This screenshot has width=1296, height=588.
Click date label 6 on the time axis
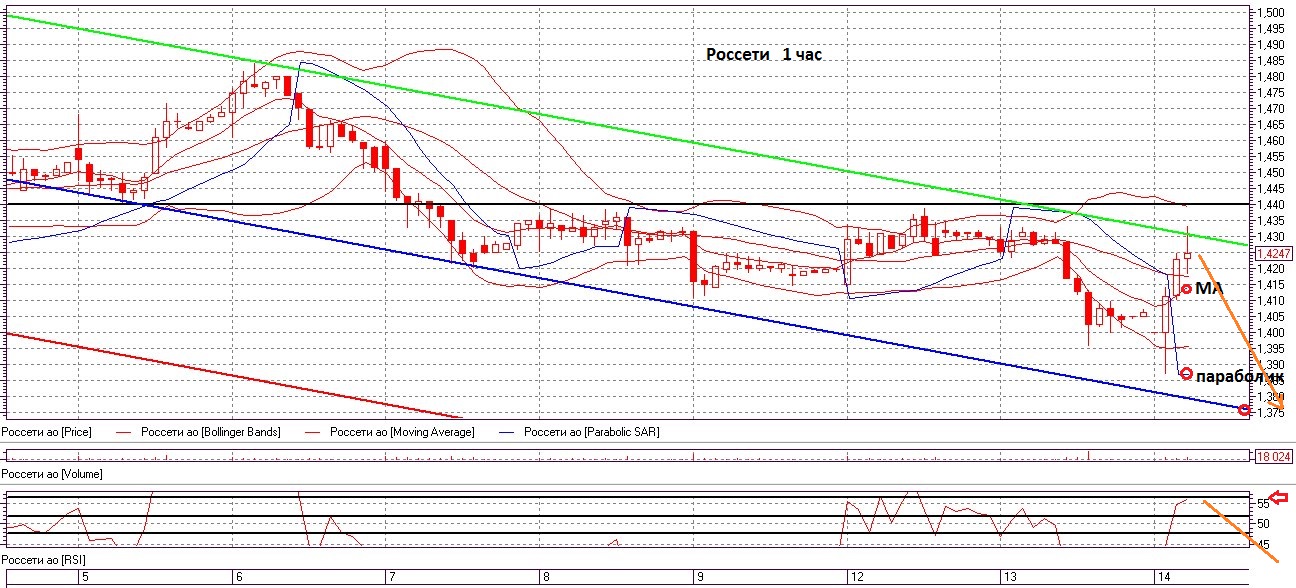point(237,577)
